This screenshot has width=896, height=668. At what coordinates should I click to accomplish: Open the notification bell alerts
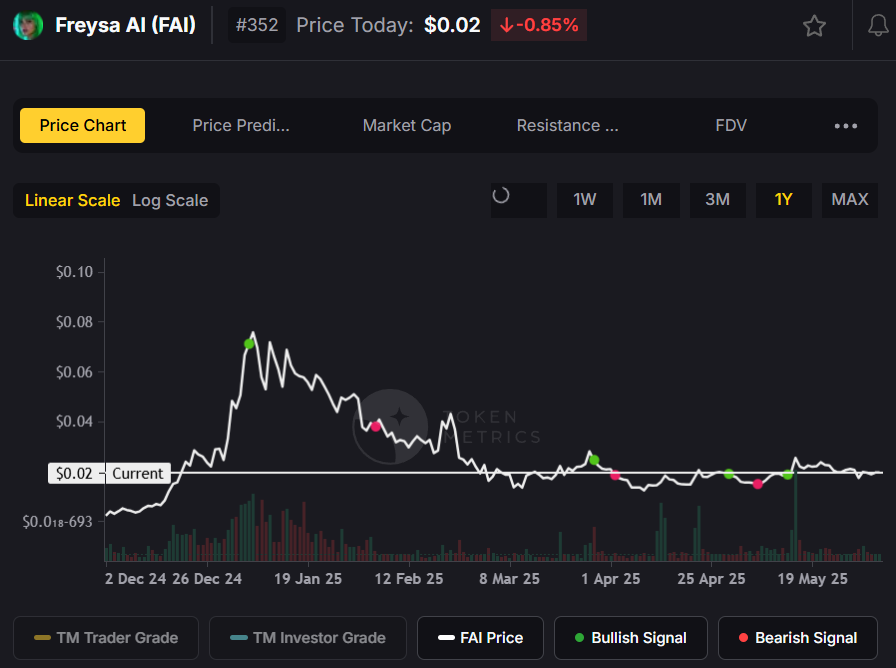878,26
